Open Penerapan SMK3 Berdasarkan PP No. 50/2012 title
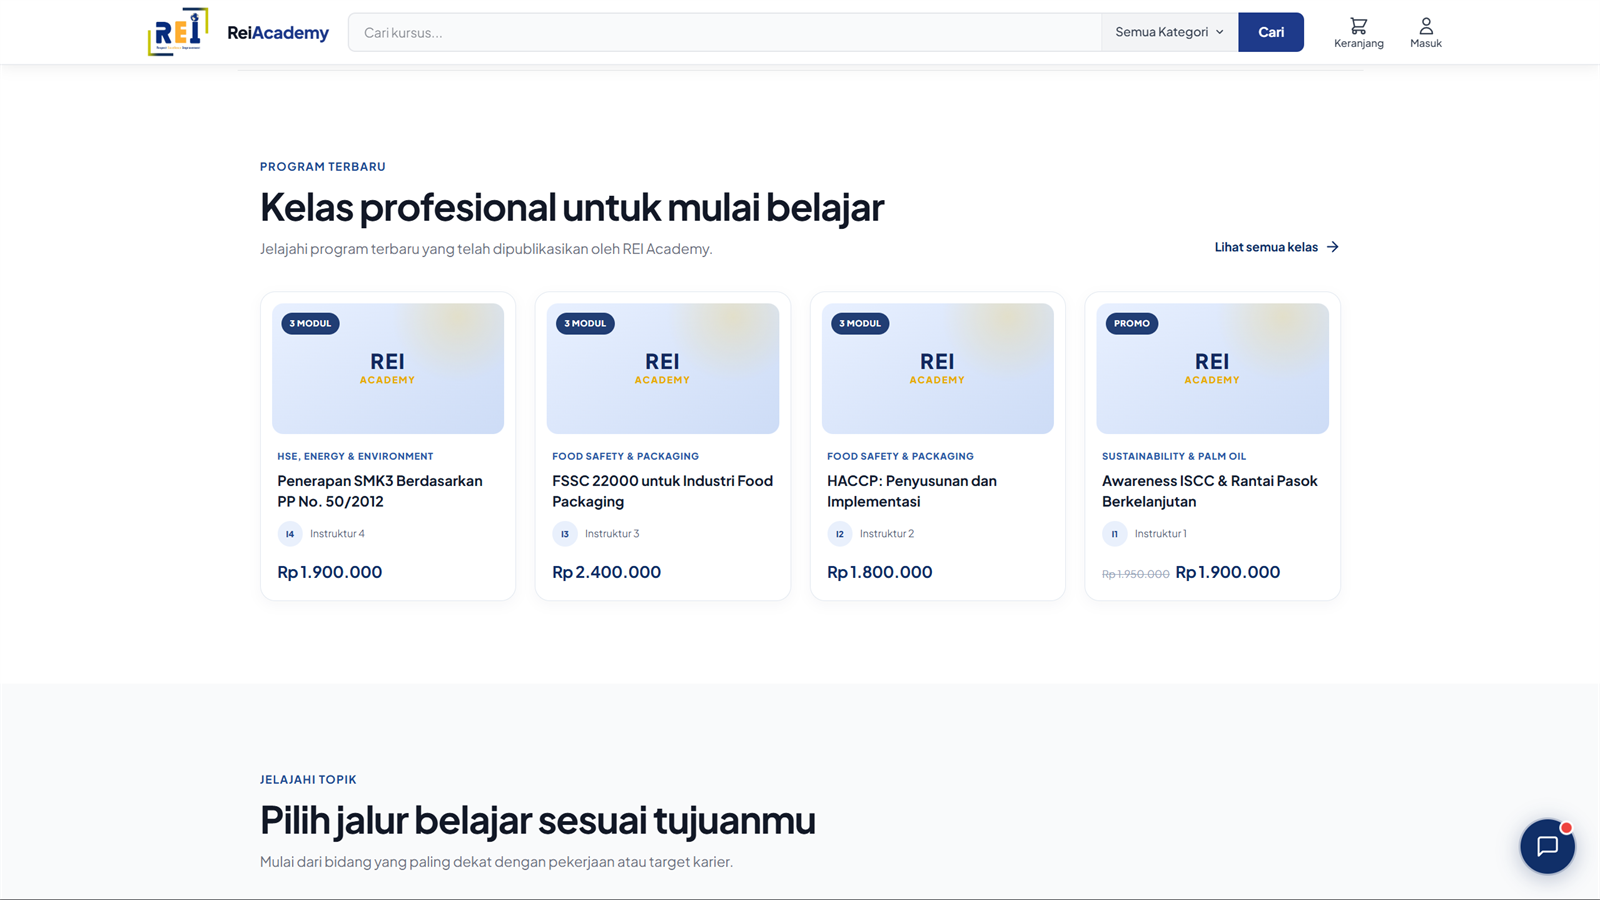Image resolution: width=1600 pixels, height=900 pixels. click(380, 491)
